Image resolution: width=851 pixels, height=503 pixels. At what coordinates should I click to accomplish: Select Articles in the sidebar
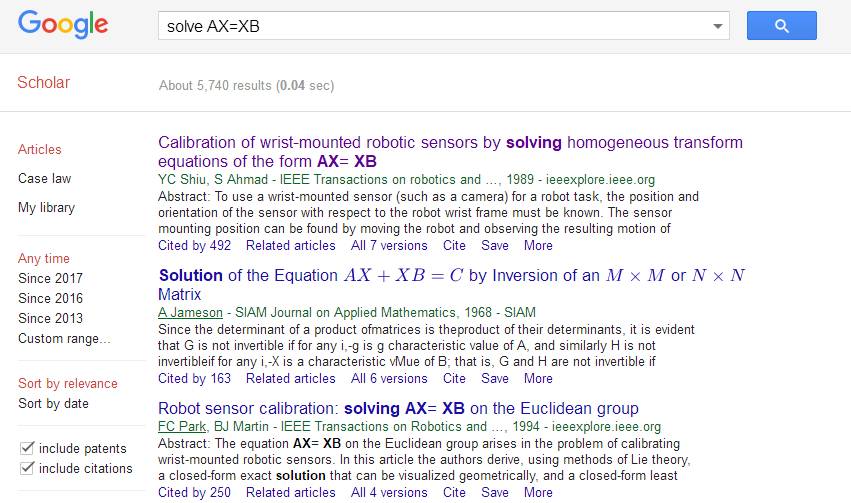point(40,149)
